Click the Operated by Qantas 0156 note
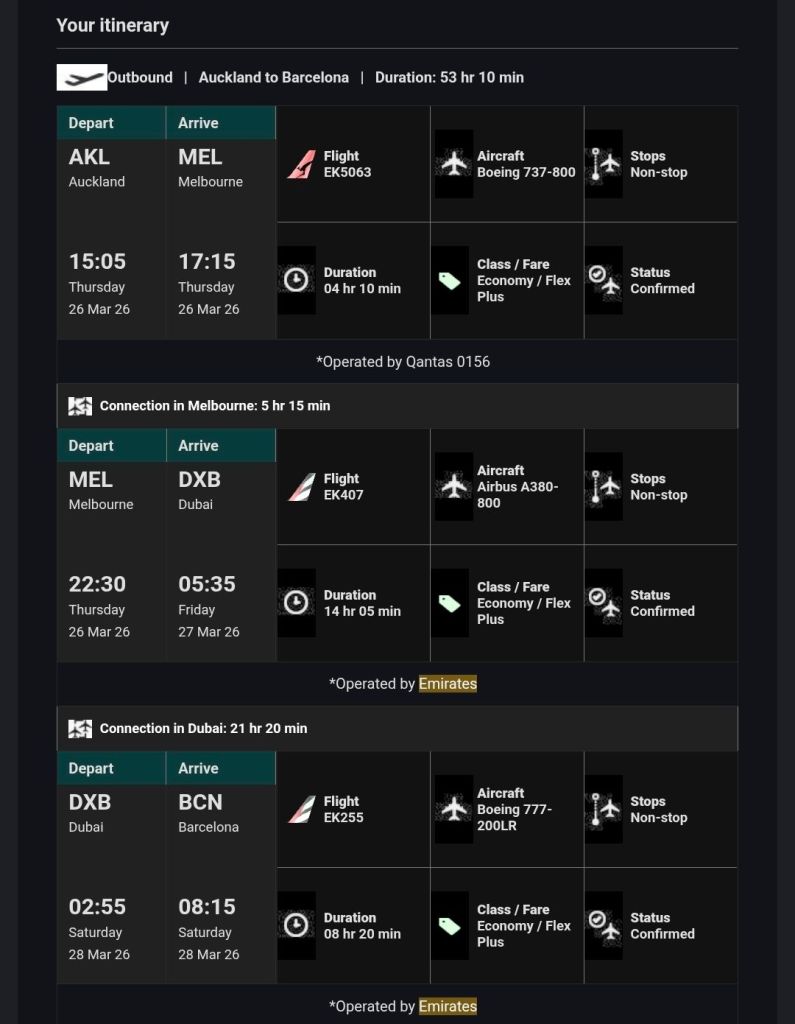The height and width of the screenshot is (1024, 795). click(x=403, y=362)
